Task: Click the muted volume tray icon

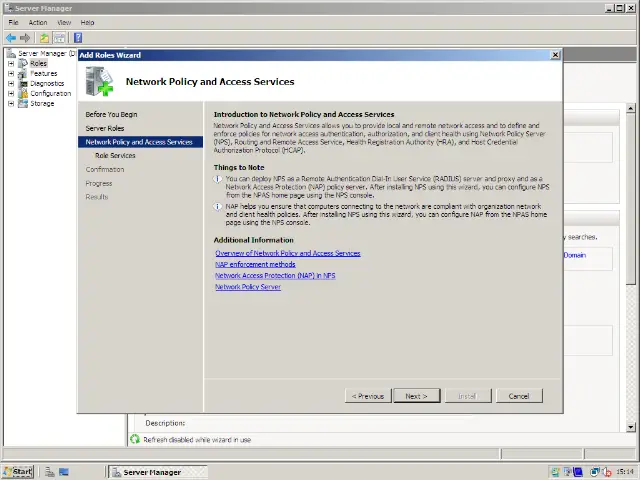Action: (607, 472)
